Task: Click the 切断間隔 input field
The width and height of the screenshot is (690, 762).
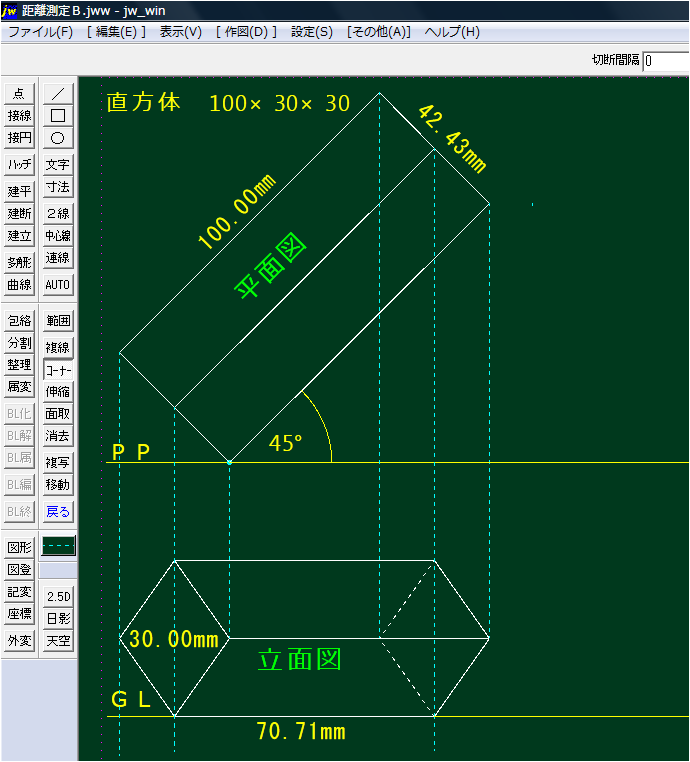Action: [x=665, y=60]
